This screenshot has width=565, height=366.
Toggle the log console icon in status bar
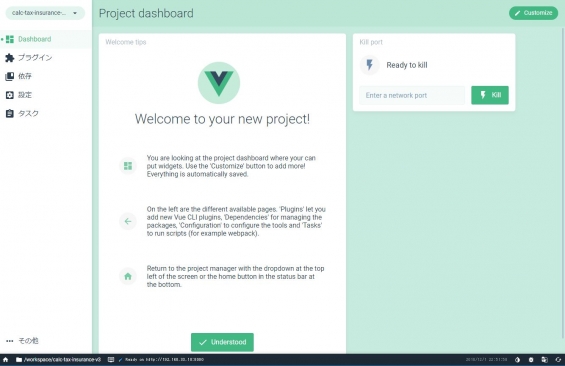111,360
